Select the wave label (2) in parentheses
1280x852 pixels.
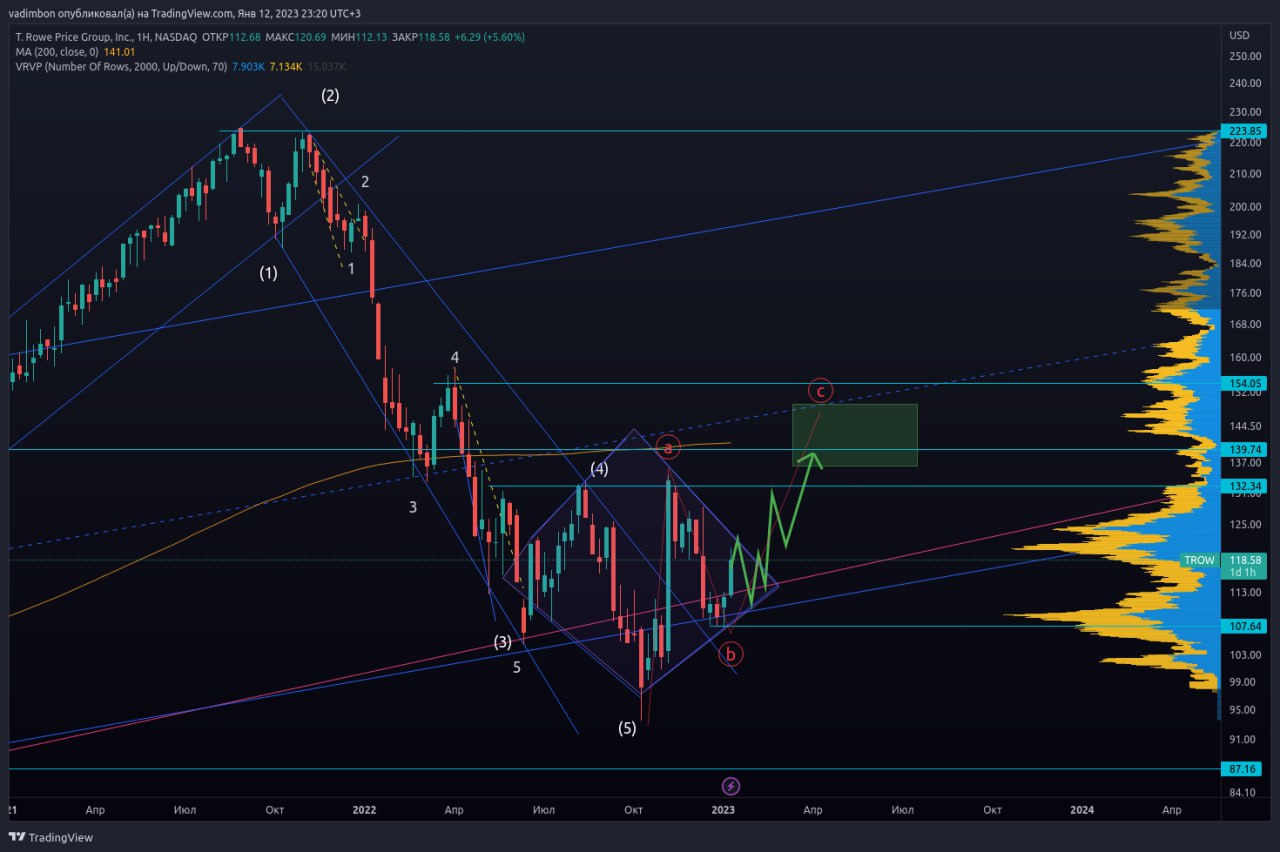coord(330,96)
